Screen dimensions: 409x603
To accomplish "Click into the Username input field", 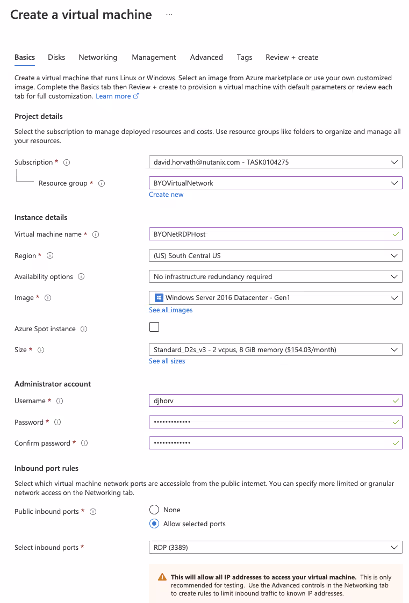I will click(276, 401).
